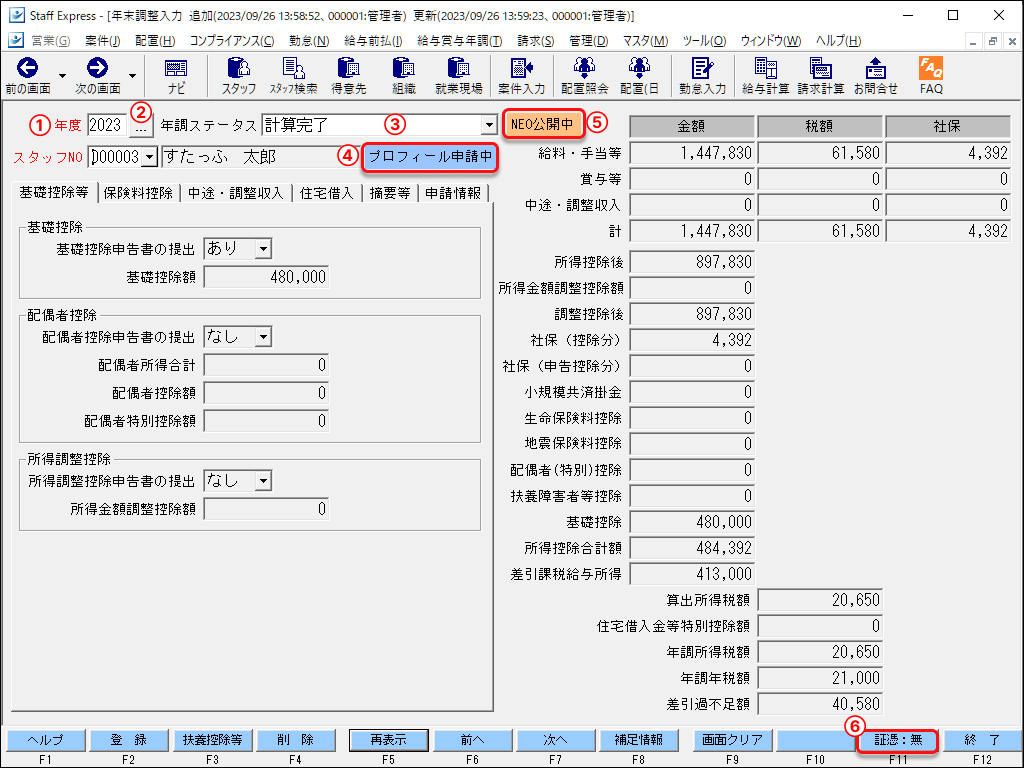Open the コンプライアンス(C) menu
1024x768 pixels.
pos(232,40)
